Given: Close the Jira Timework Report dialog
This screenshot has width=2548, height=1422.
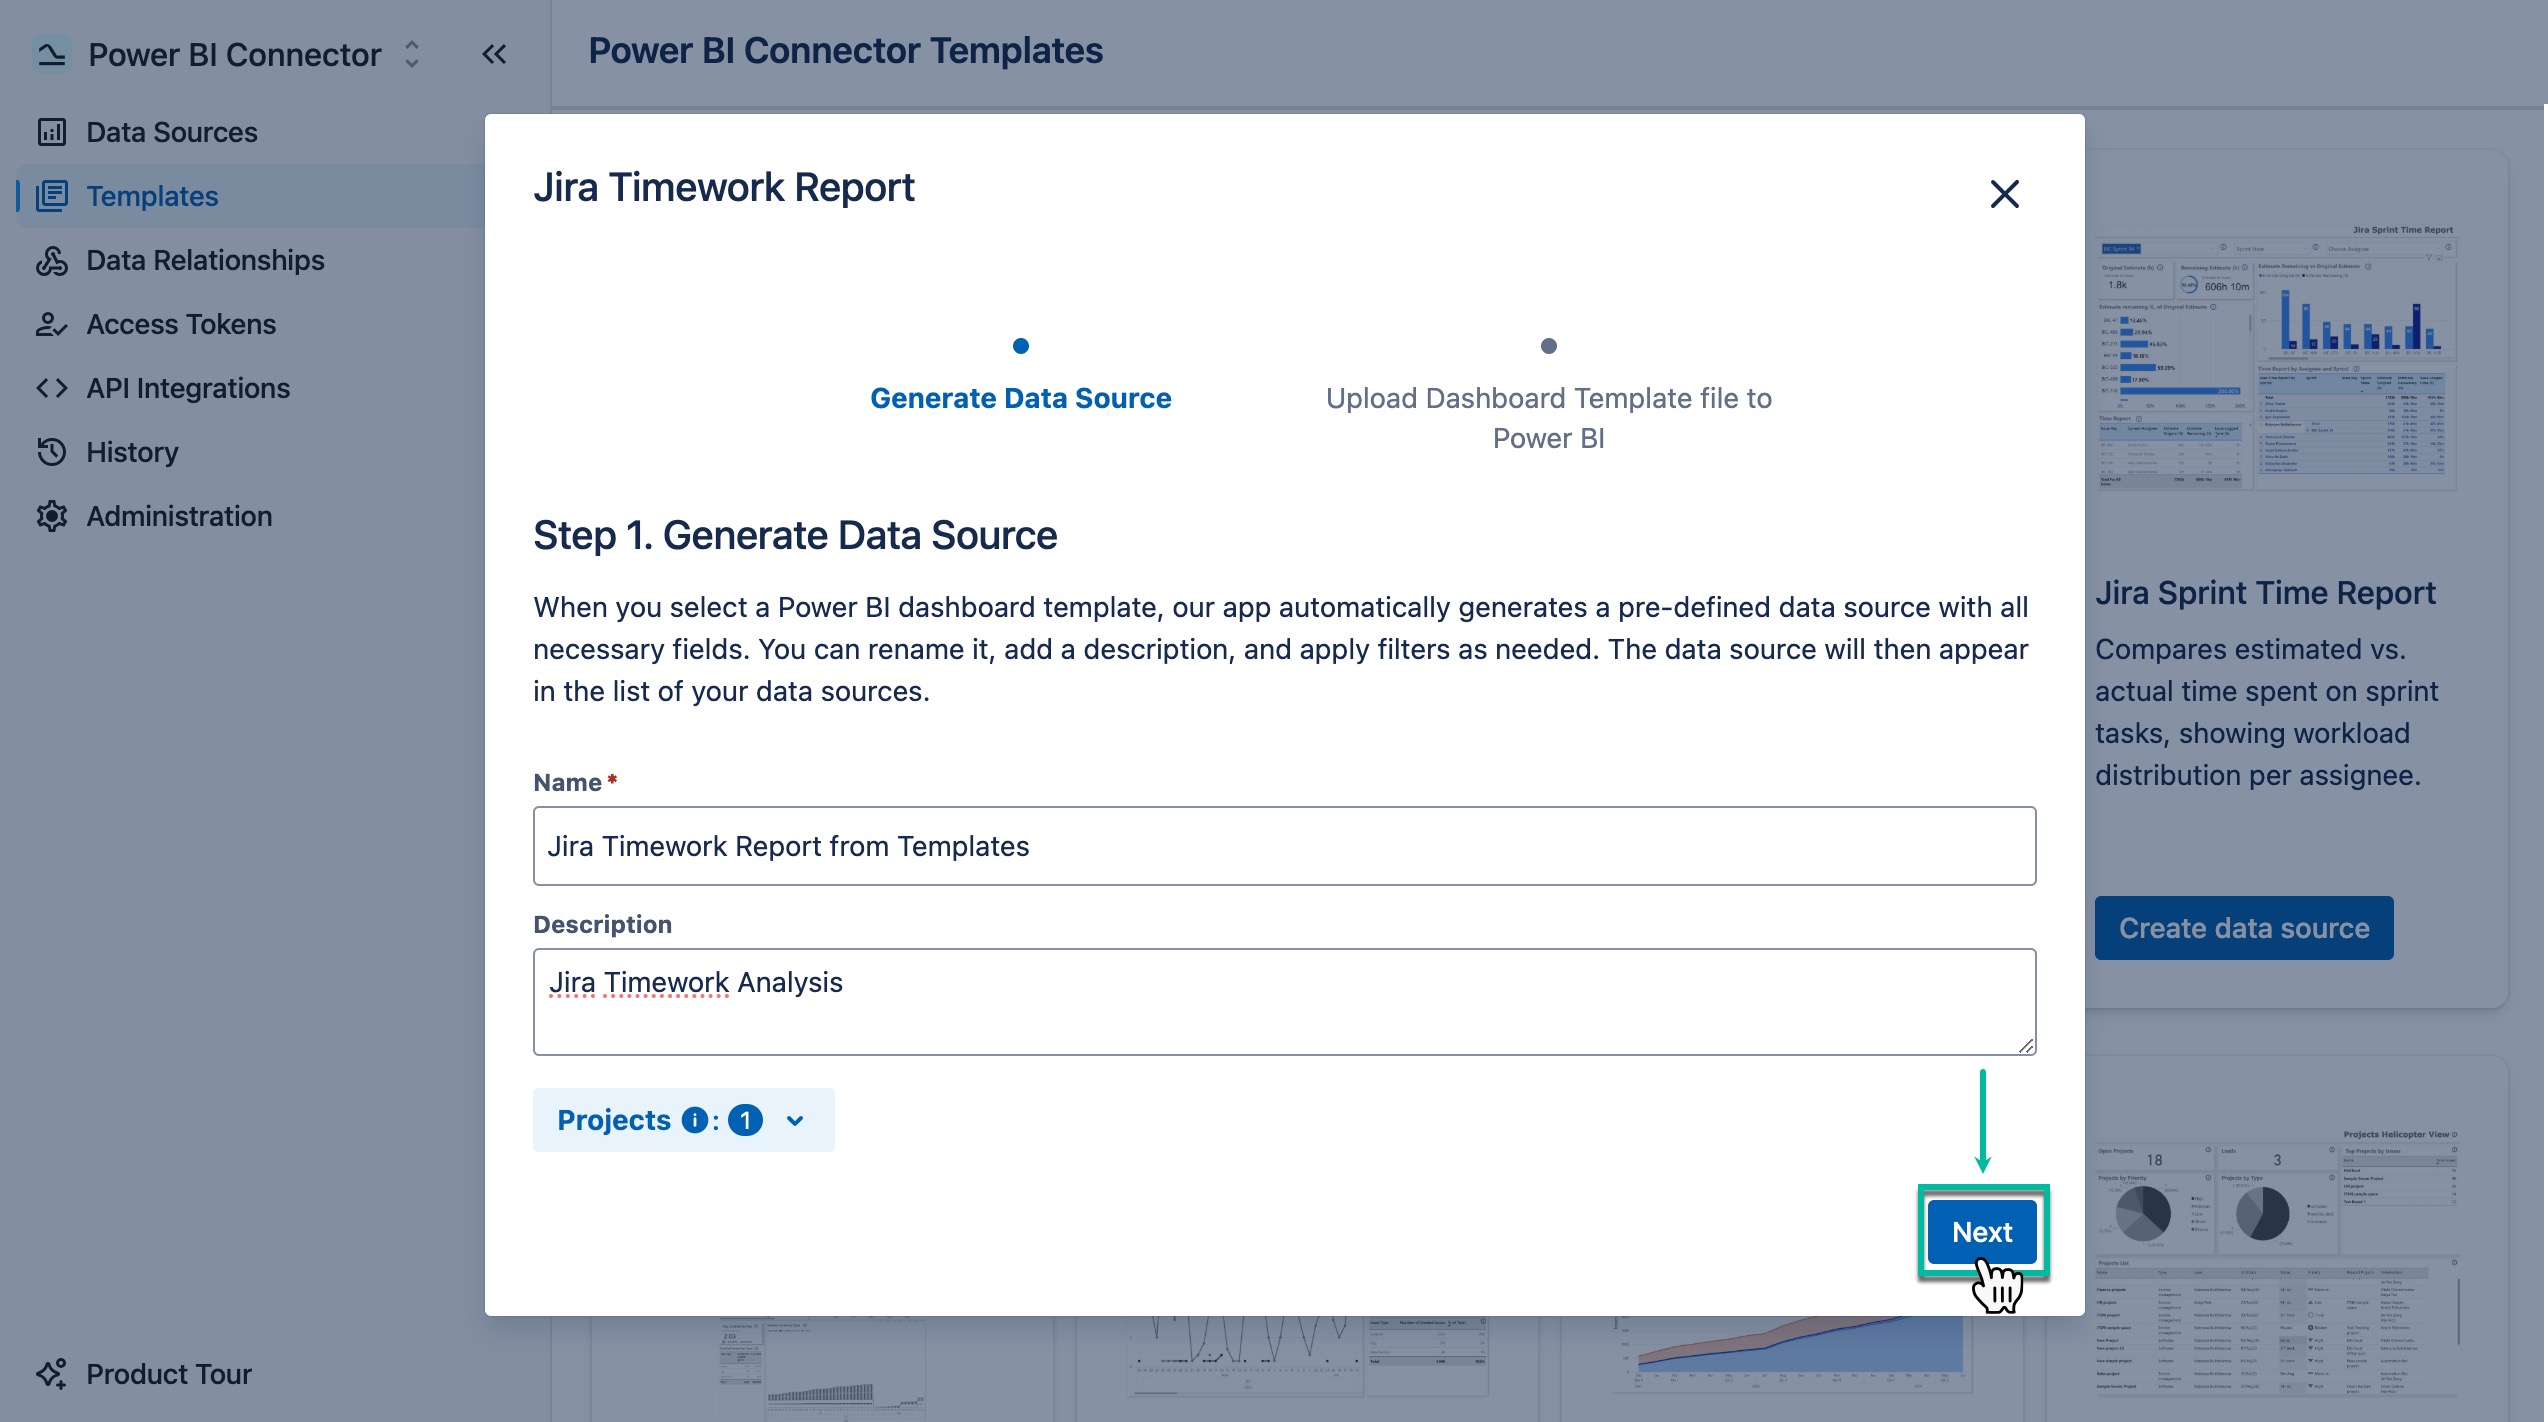Looking at the screenshot, I should point(2005,194).
